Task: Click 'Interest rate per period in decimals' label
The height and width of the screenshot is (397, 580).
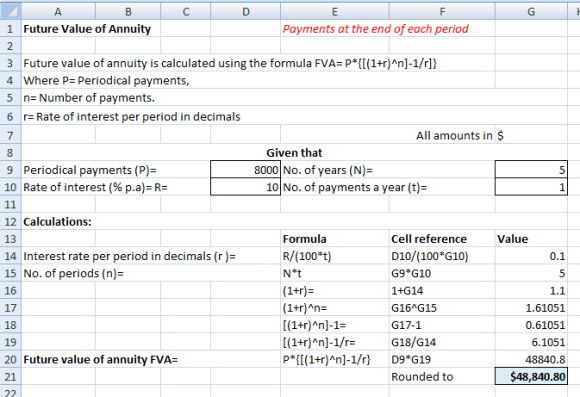Action: pos(129,256)
